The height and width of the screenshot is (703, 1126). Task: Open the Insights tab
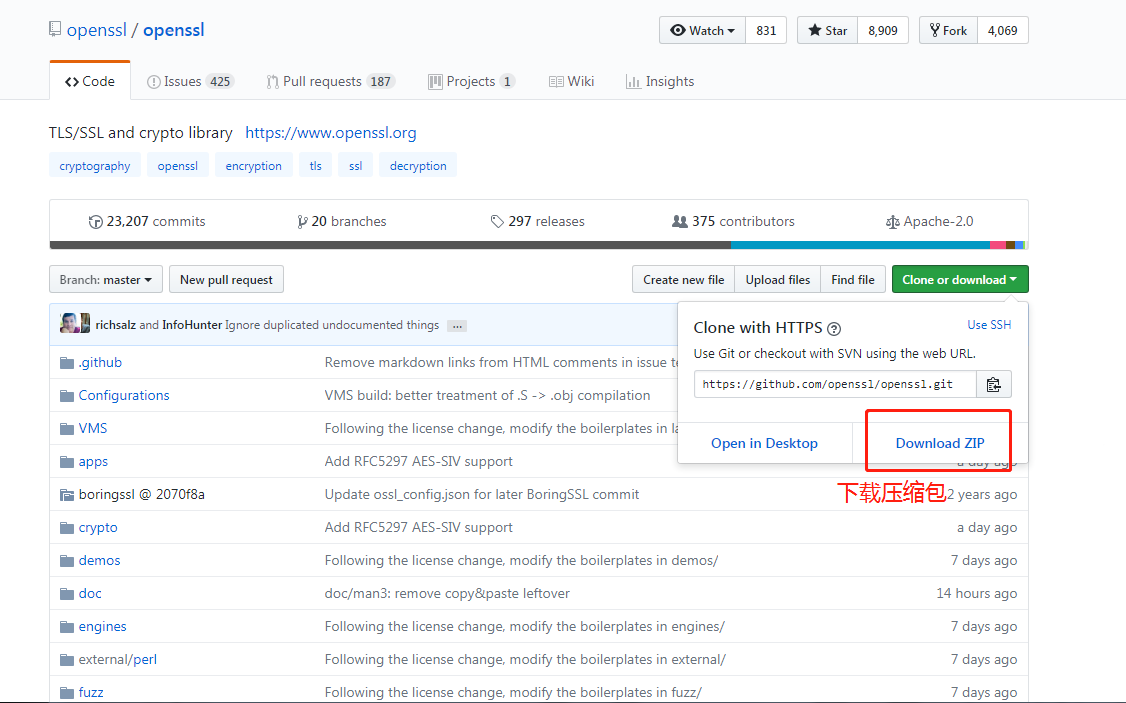click(x=660, y=81)
